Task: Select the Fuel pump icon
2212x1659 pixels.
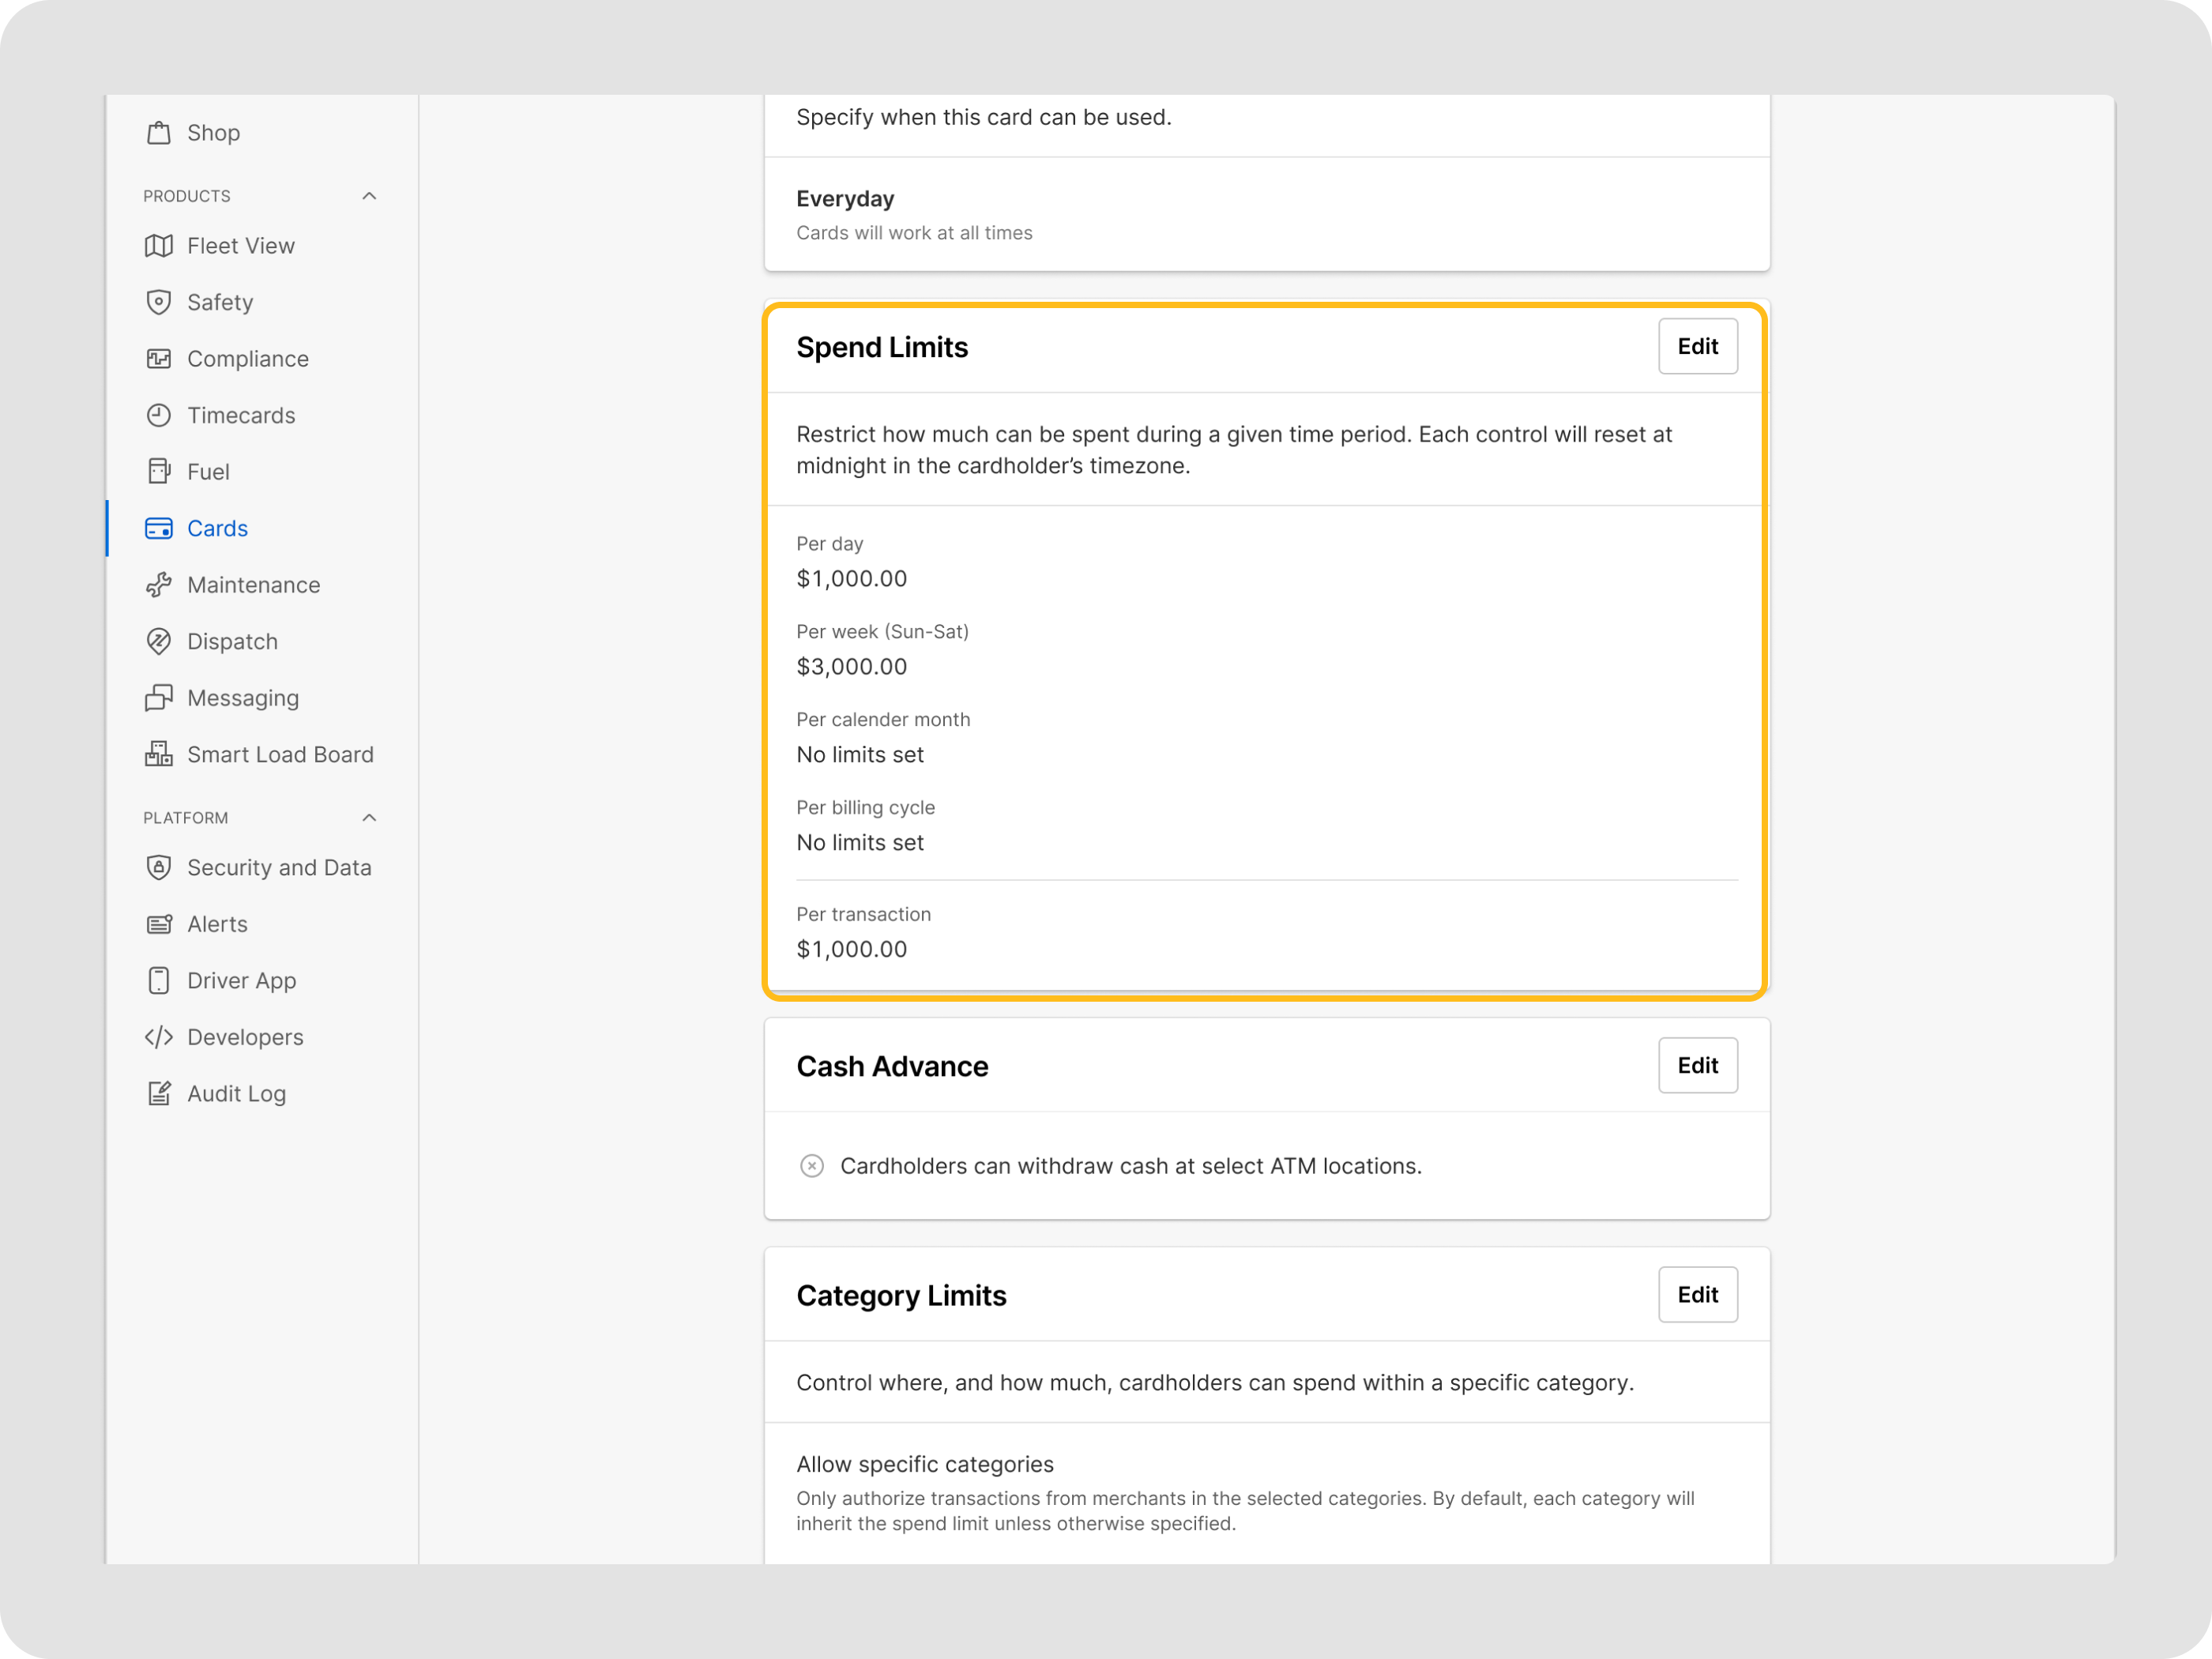Action: pyautogui.click(x=160, y=471)
